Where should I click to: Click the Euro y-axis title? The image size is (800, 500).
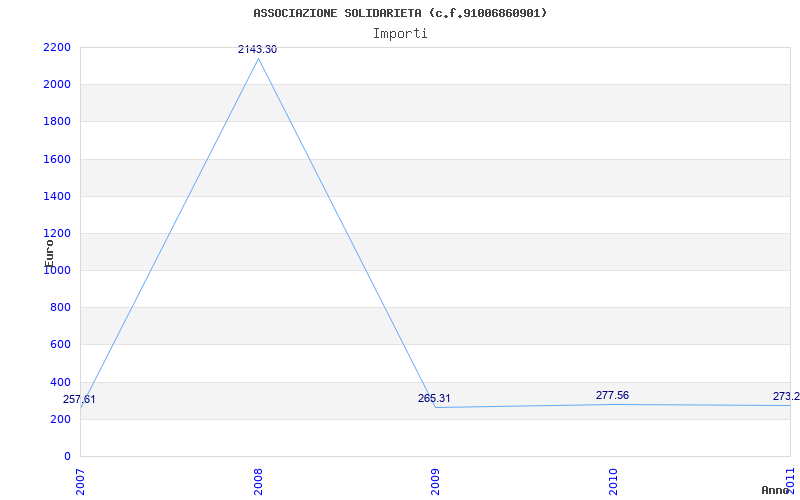click(49, 253)
